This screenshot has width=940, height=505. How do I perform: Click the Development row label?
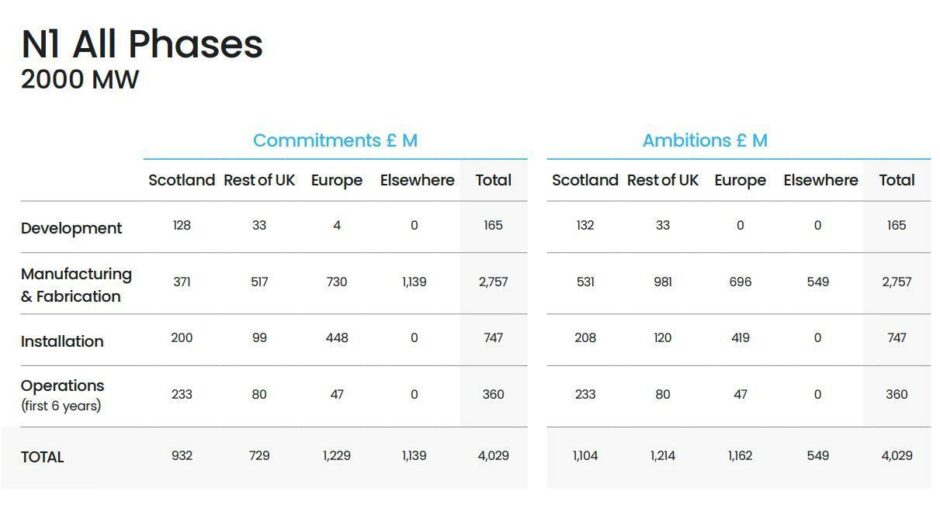click(71, 228)
